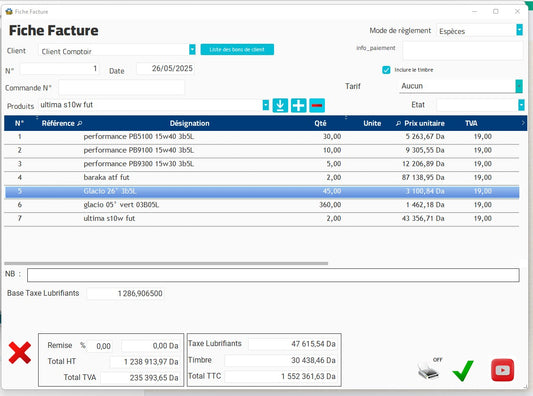Click the Fiche Facture title bar app icon
533x396 pixels.
[x=9, y=12]
